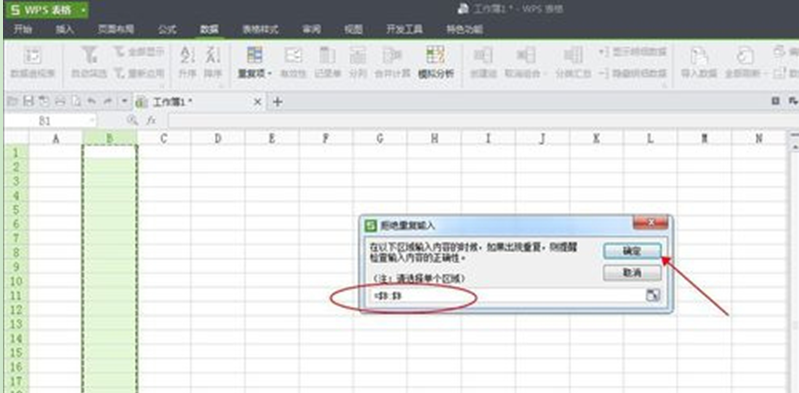Click the Name Box showing B1

coord(45,120)
